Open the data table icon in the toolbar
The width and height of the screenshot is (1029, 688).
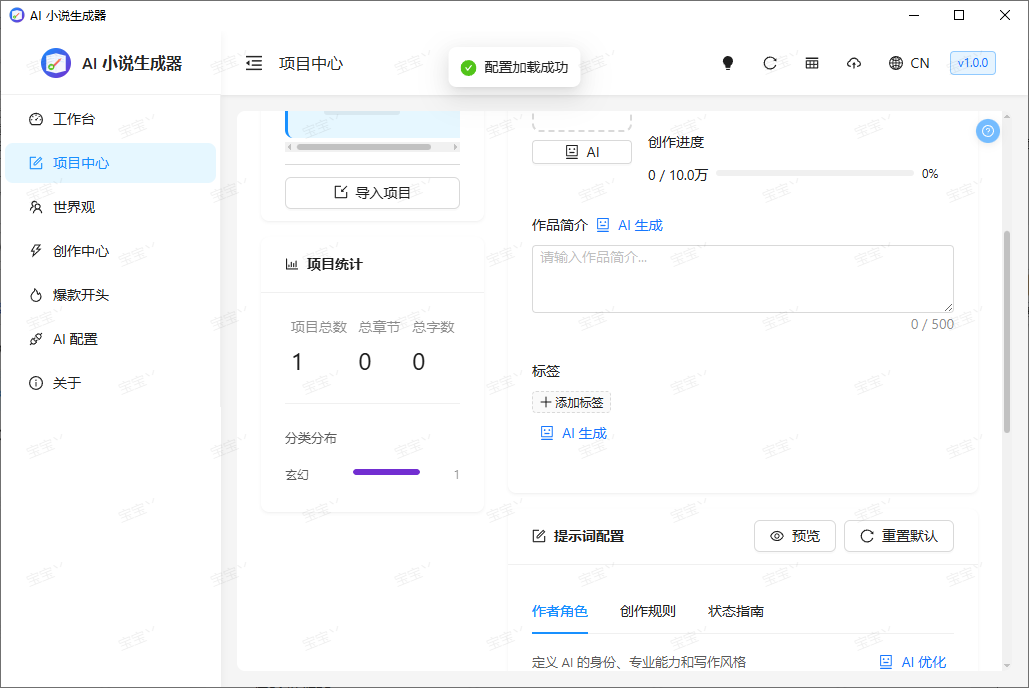[x=812, y=63]
